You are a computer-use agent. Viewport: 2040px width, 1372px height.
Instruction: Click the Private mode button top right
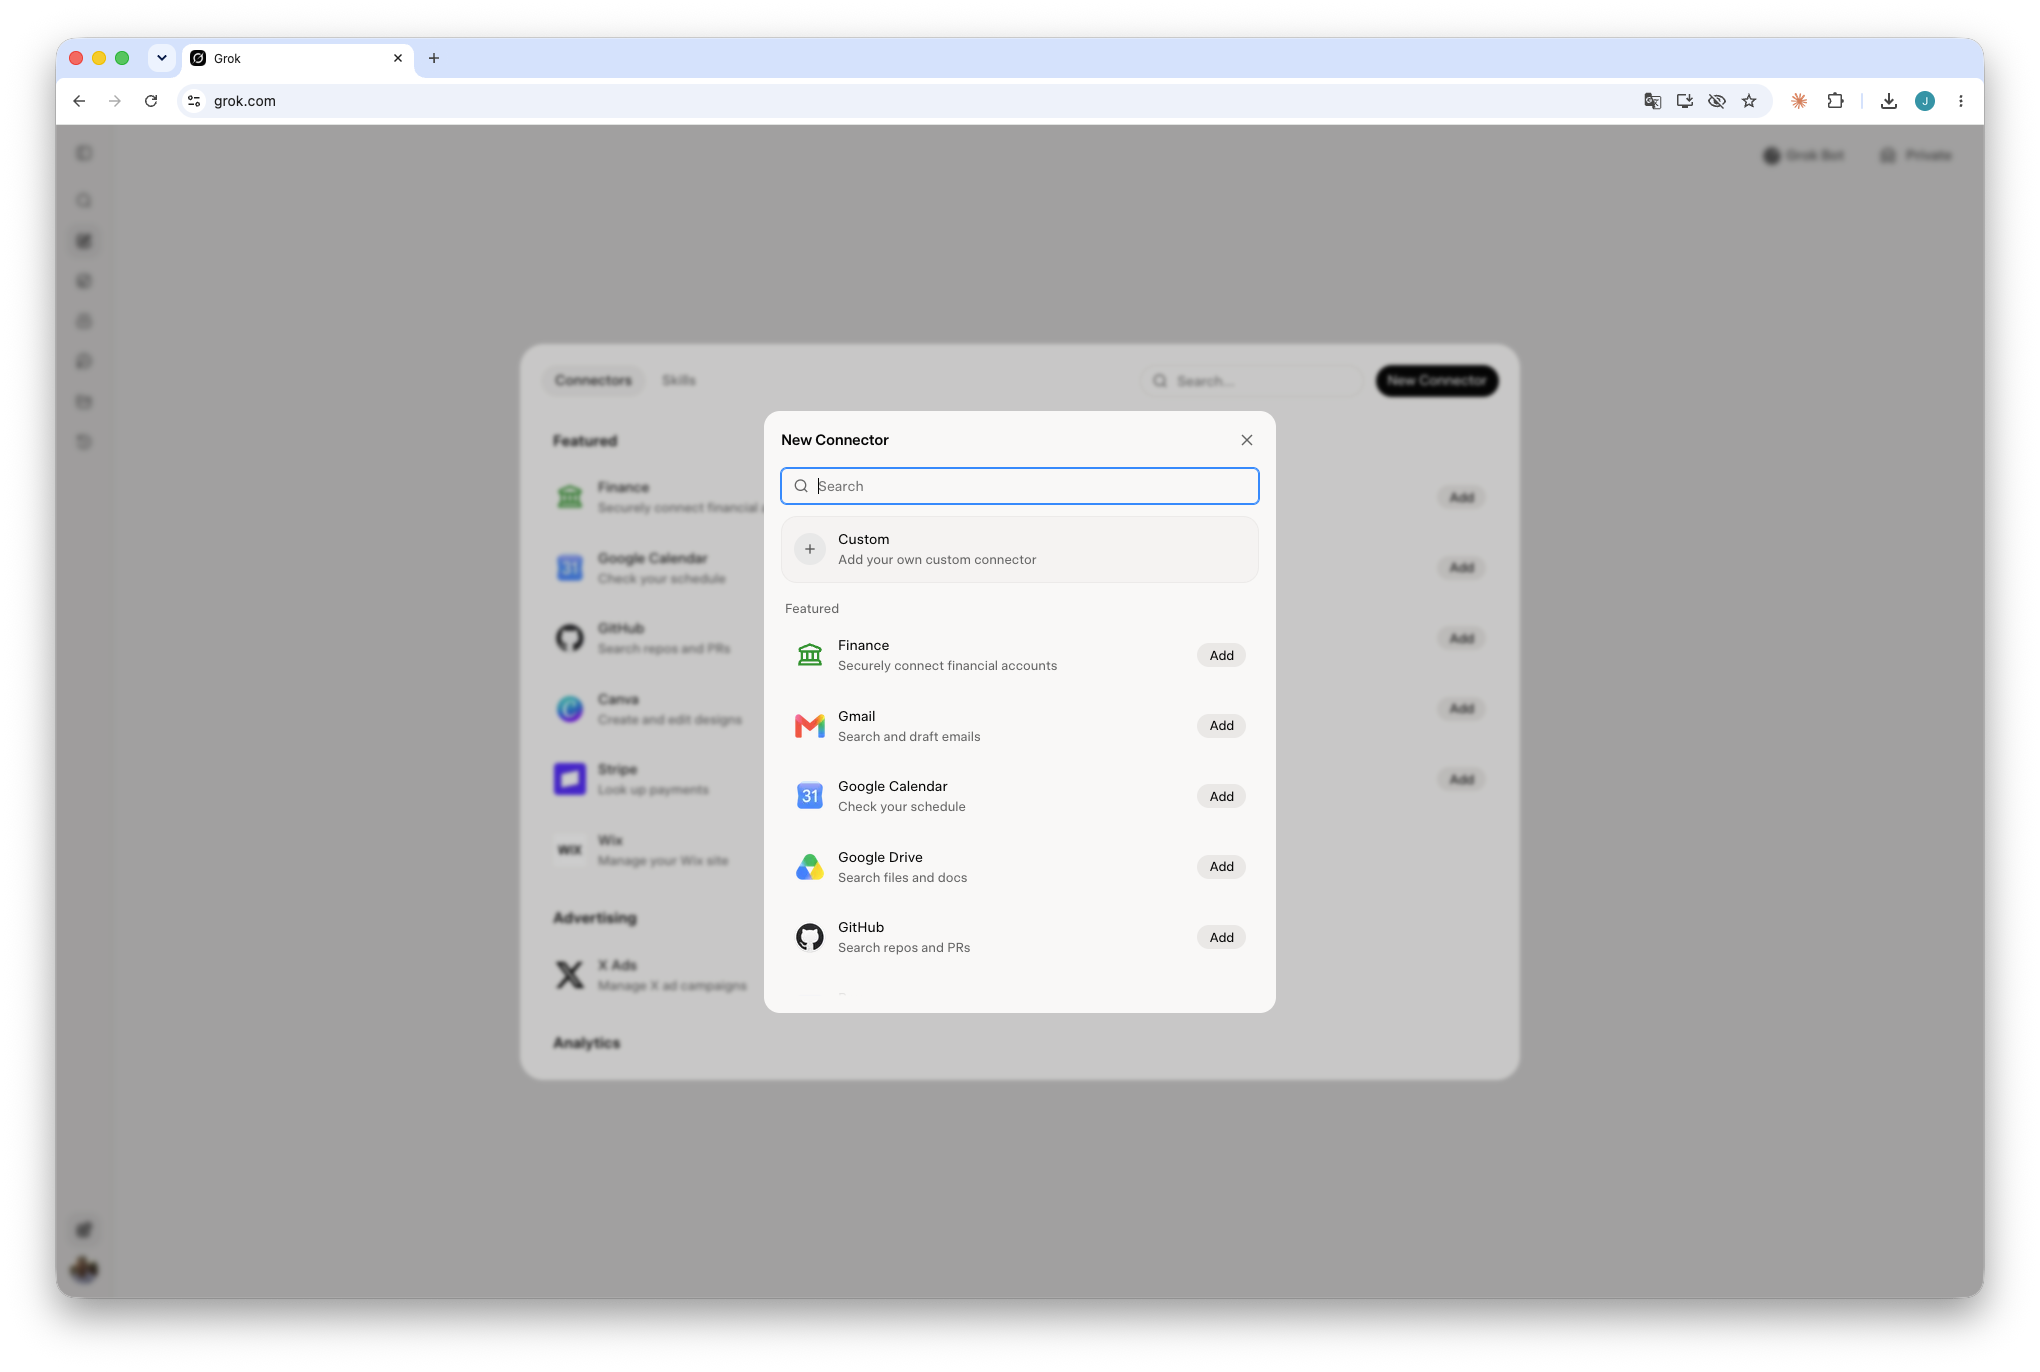point(1916,155)
